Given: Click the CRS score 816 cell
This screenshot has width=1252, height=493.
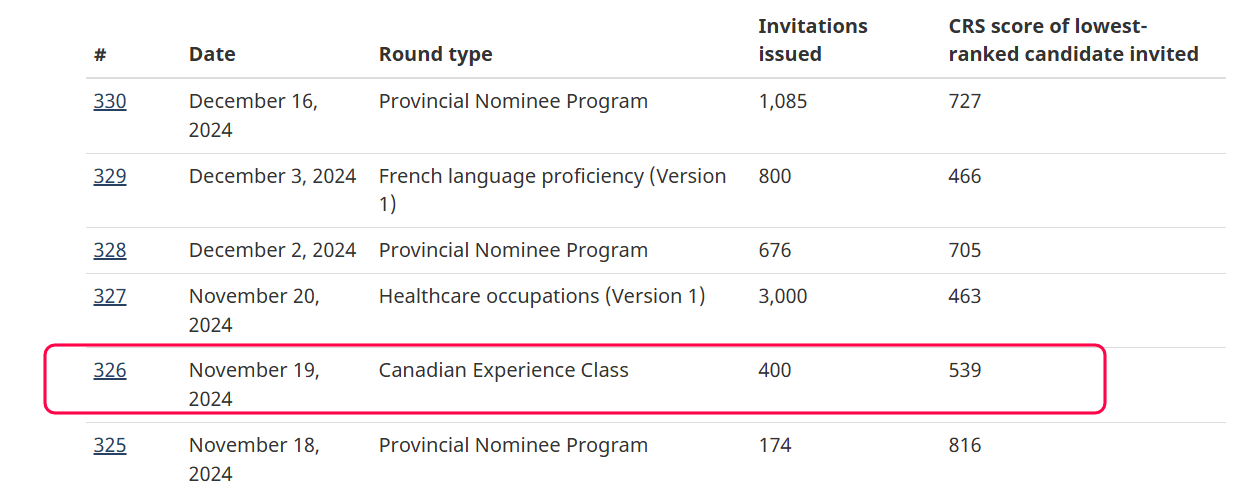Looking at the screenshot, I should click(965, 445).
